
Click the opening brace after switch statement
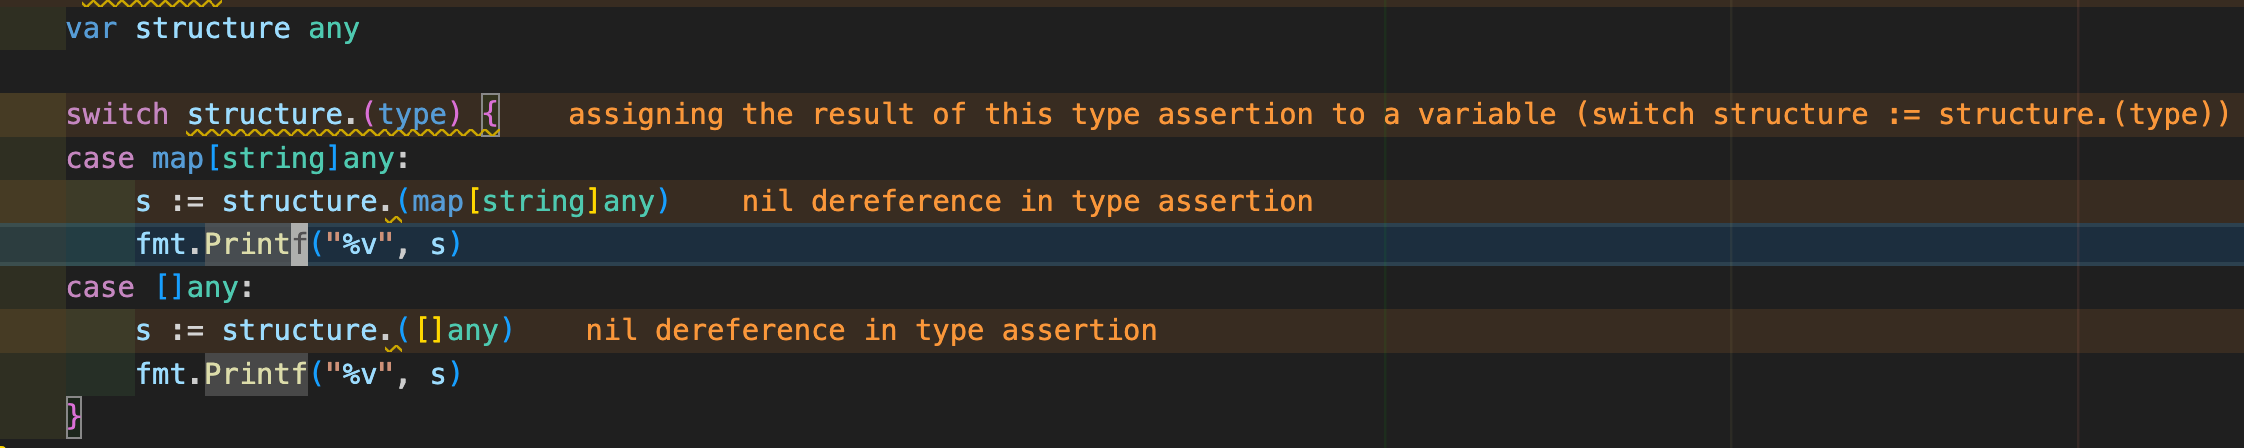click(490, 114)
